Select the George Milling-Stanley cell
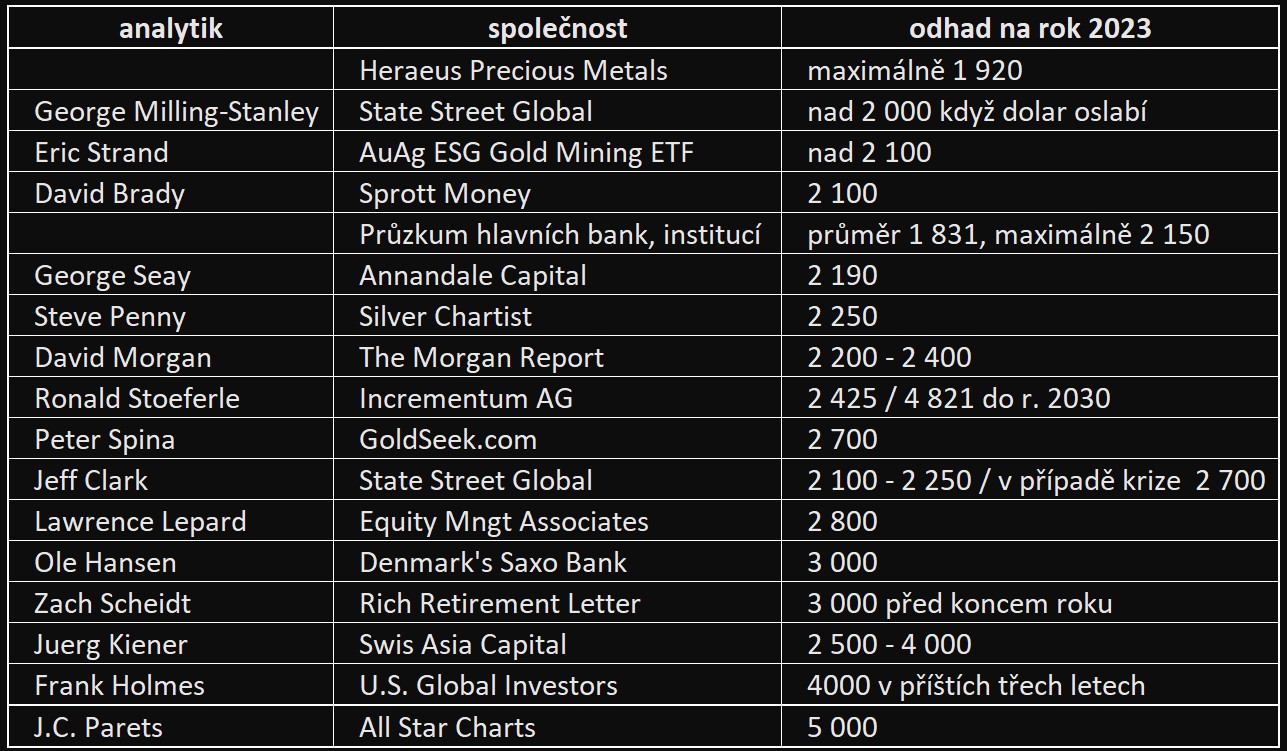Screen dimensions: 1287x751 point(170,111)
